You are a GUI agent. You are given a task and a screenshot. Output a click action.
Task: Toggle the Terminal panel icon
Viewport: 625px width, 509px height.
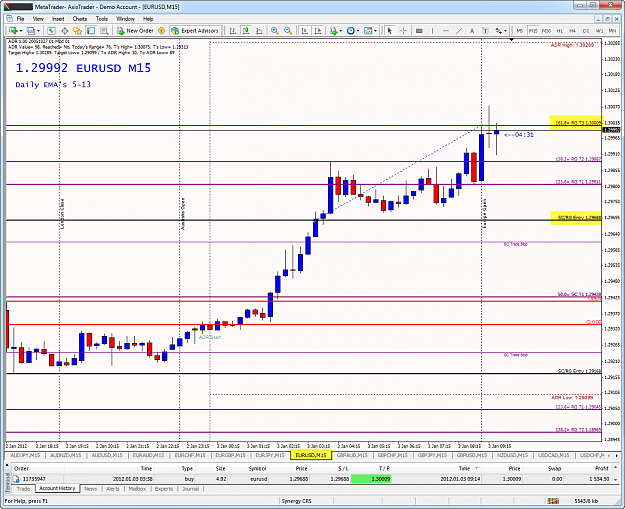[91, 31]
